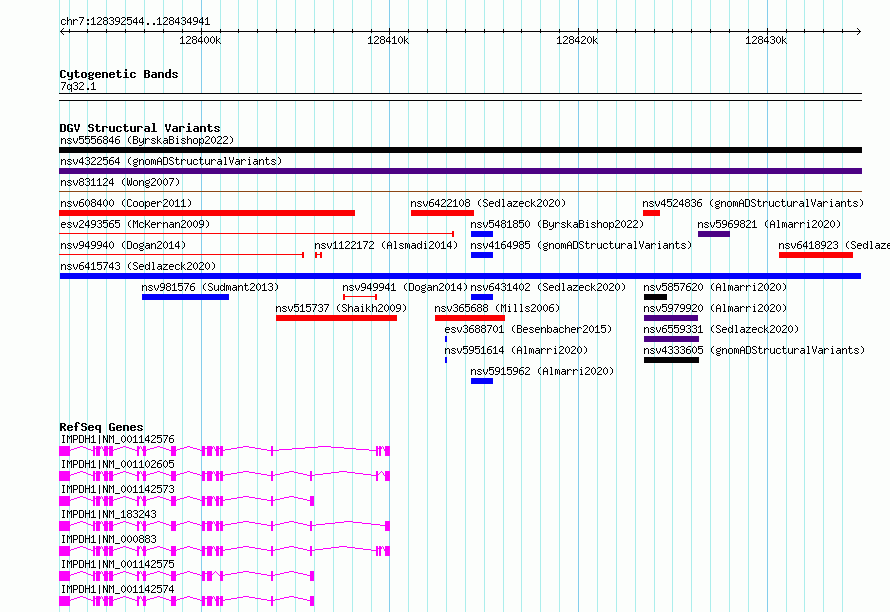Open nsv831124 (Wong2007) variant label

120,182
